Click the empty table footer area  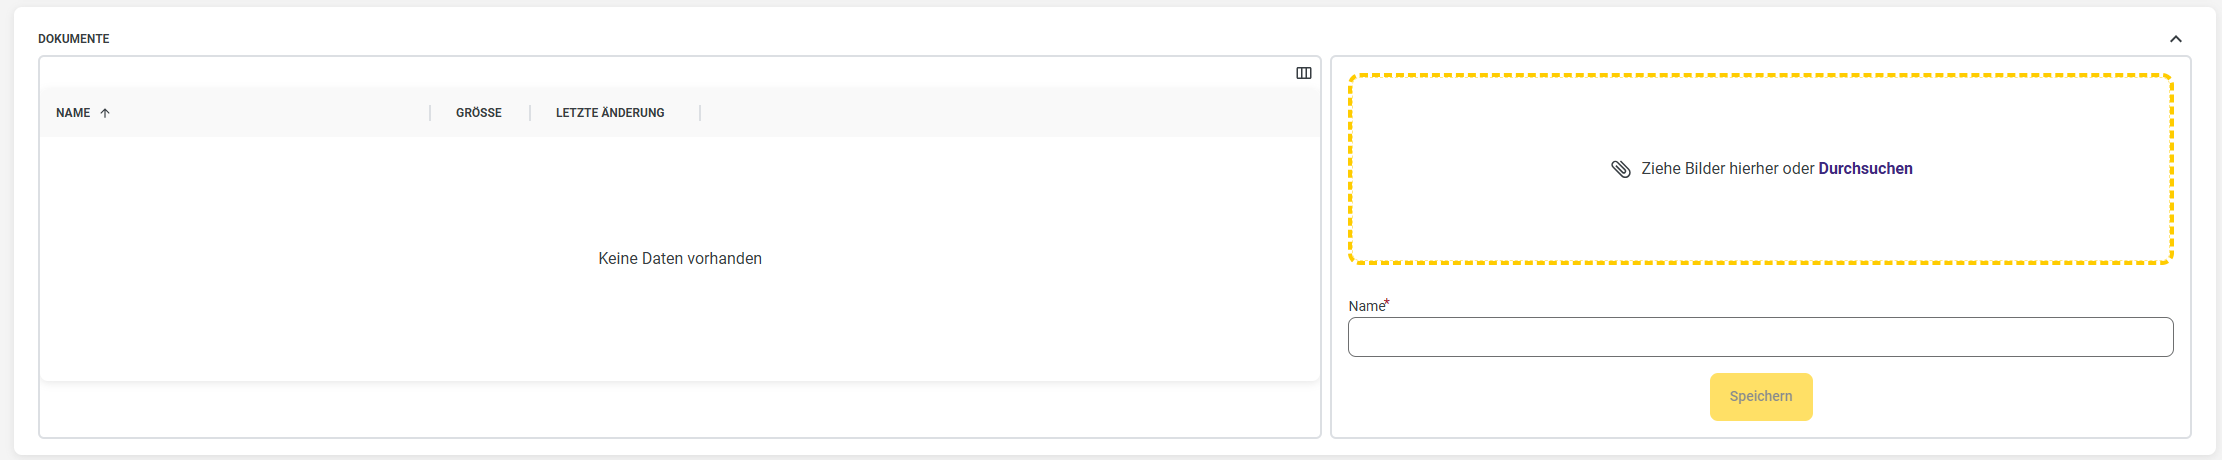[x=680, y=408]
